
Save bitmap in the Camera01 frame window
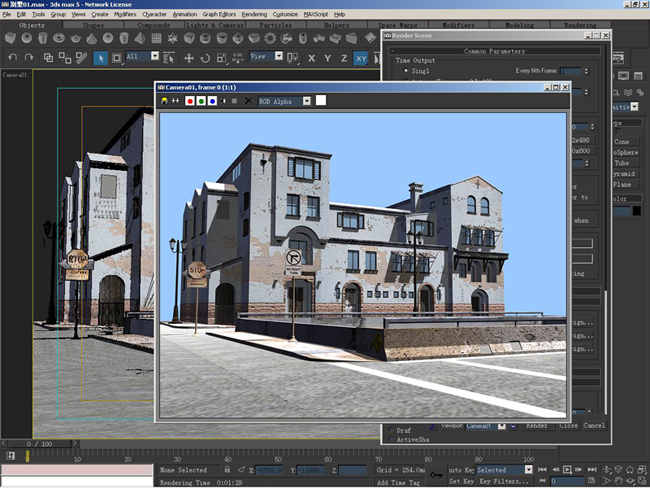pos(165,101)
